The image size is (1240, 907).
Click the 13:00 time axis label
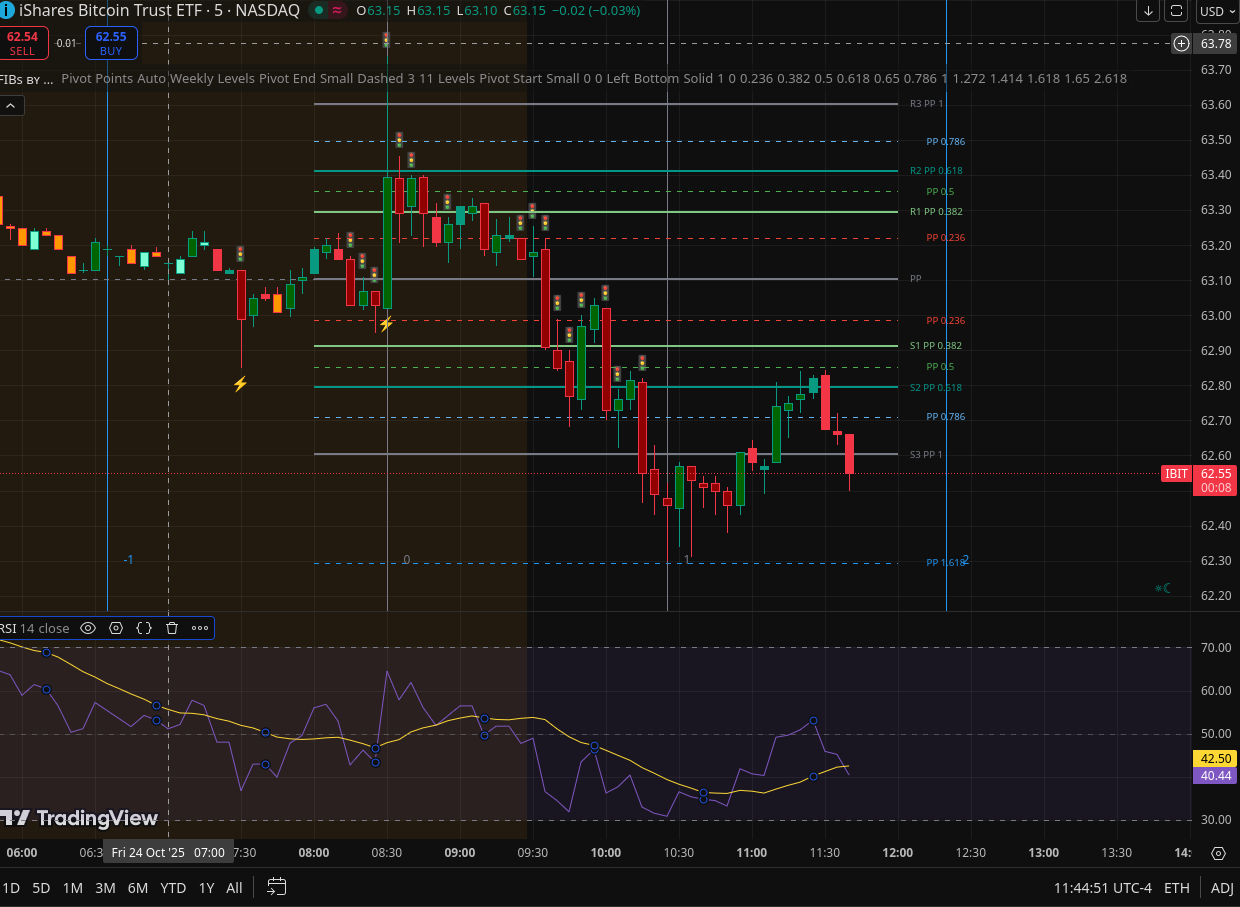coord(1044,853)
